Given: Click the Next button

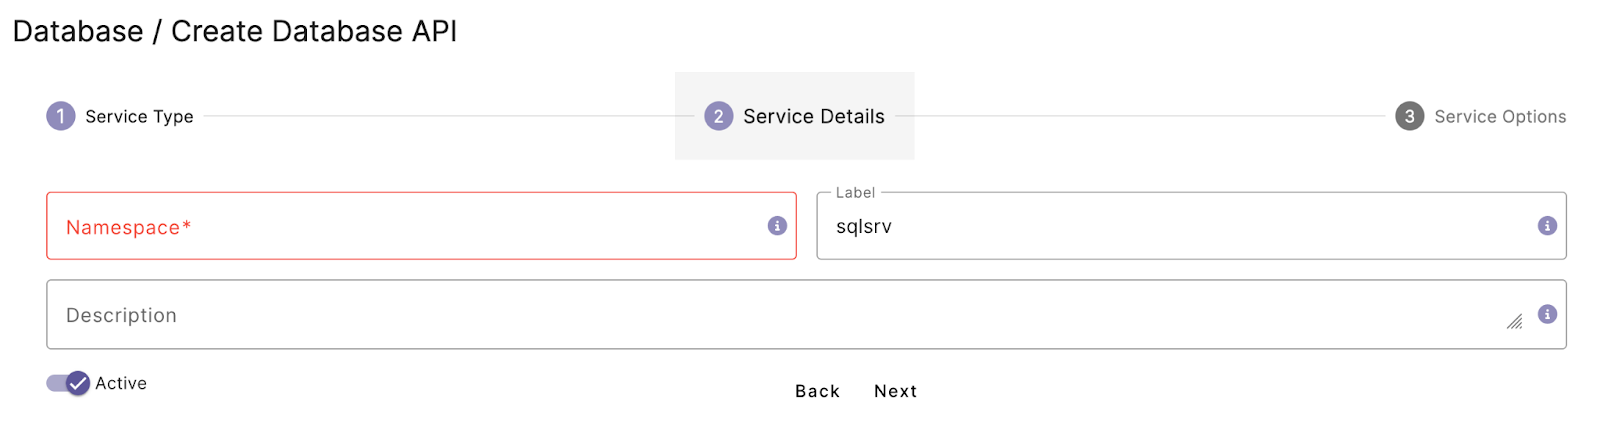Looking at the screenshot, I should pyautogui.click(x=895, y=391).
